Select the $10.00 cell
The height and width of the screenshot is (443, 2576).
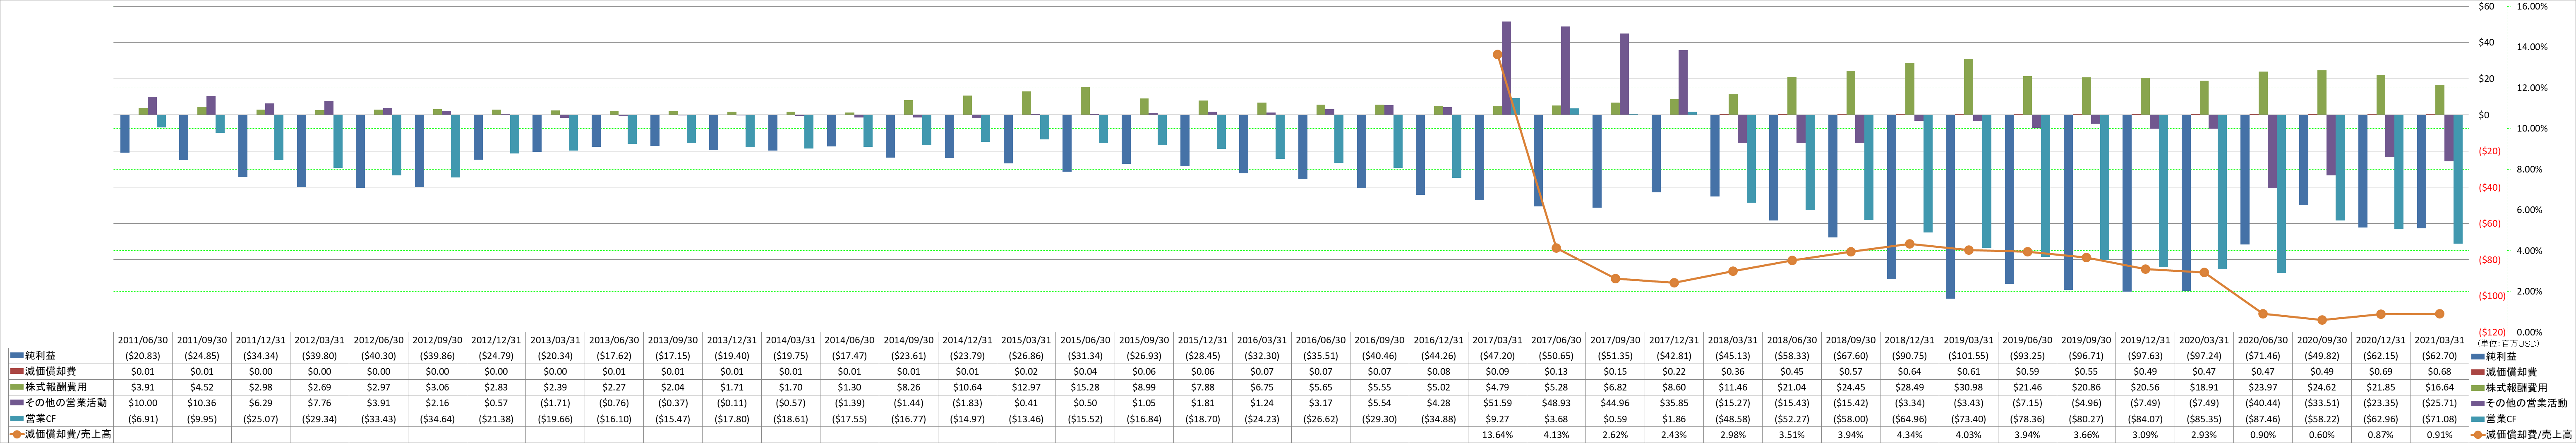(x=143, y=403)
